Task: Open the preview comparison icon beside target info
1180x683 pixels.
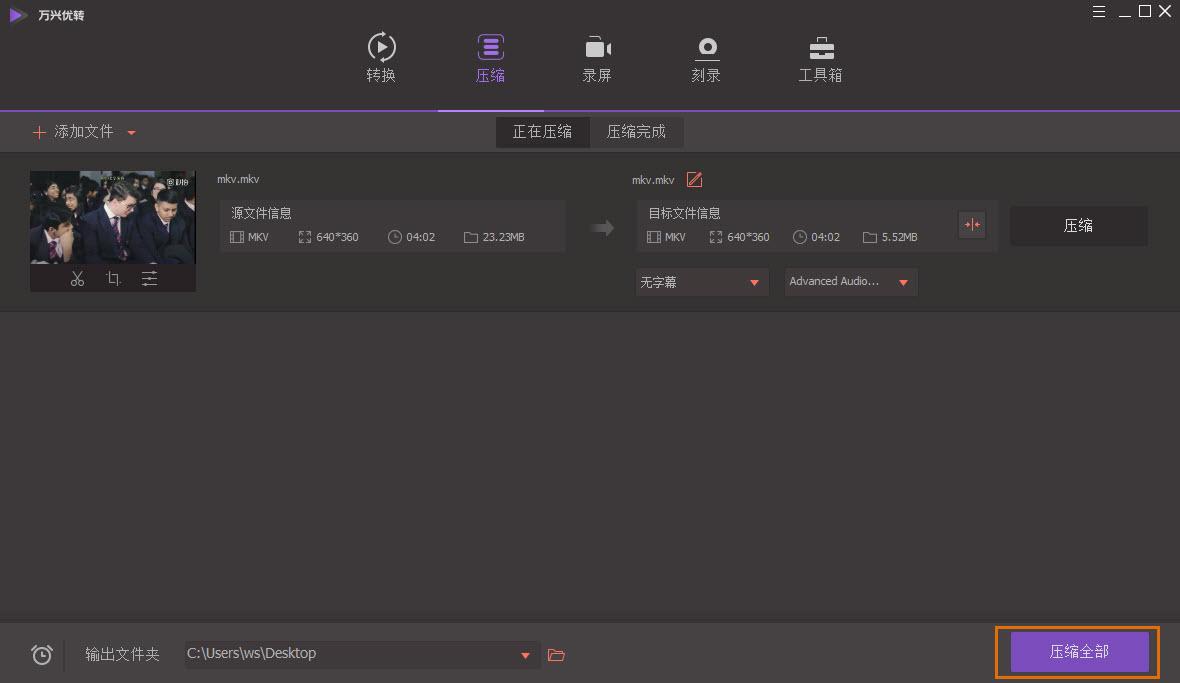Action: (x=971, y=225)
